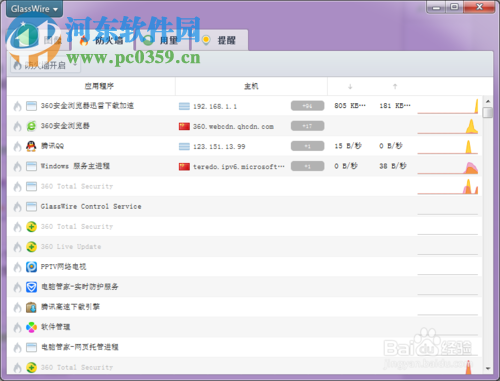
Task: Select the PPTV网络电视 row name
Action: click(x=63, y=267)
